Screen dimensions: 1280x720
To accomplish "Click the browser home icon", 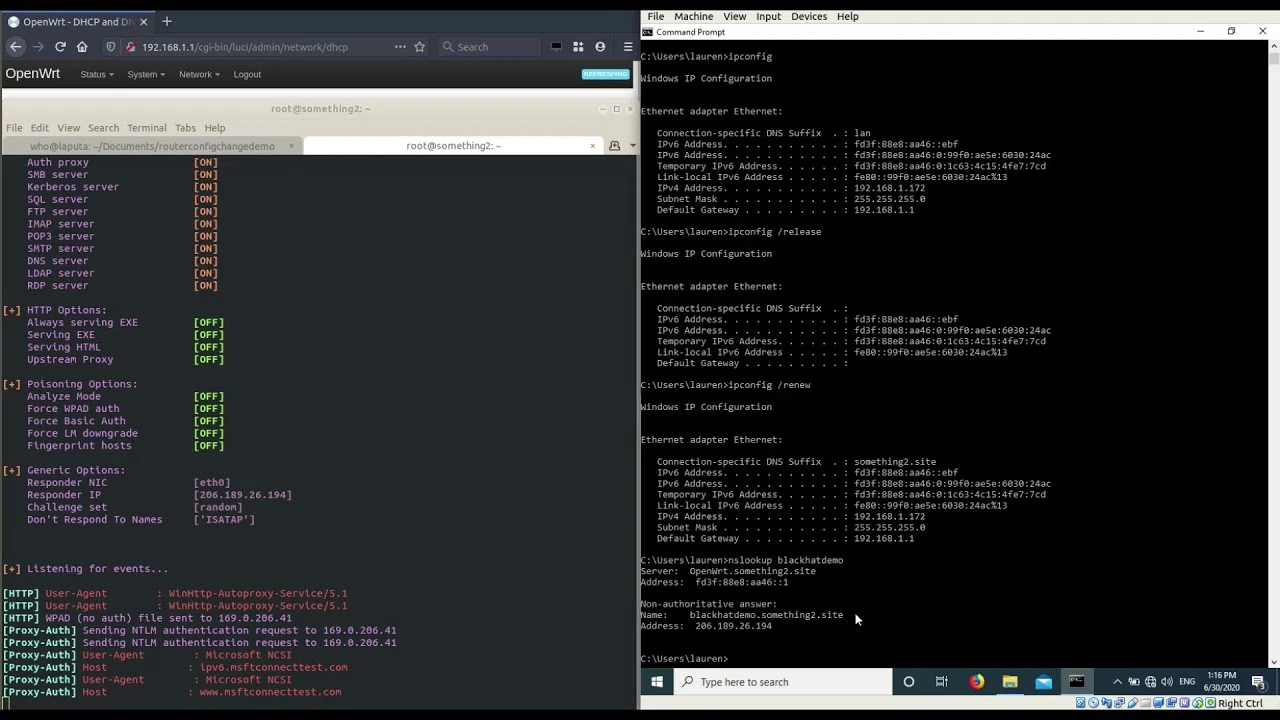I will [x=82, y=47].
